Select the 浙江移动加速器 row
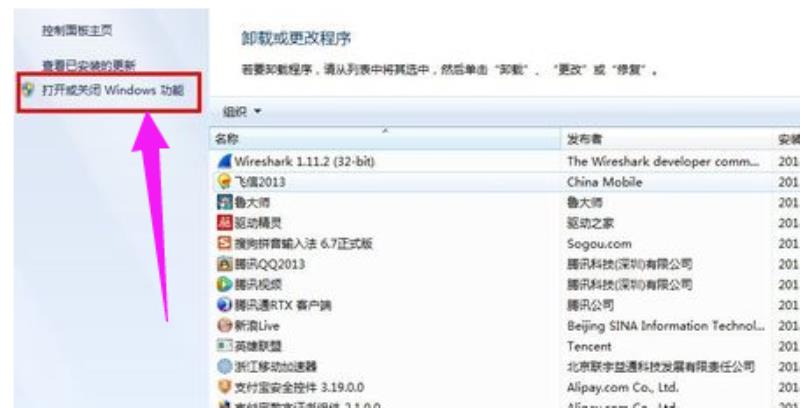The image size is (800, 408). pos(505,366)
